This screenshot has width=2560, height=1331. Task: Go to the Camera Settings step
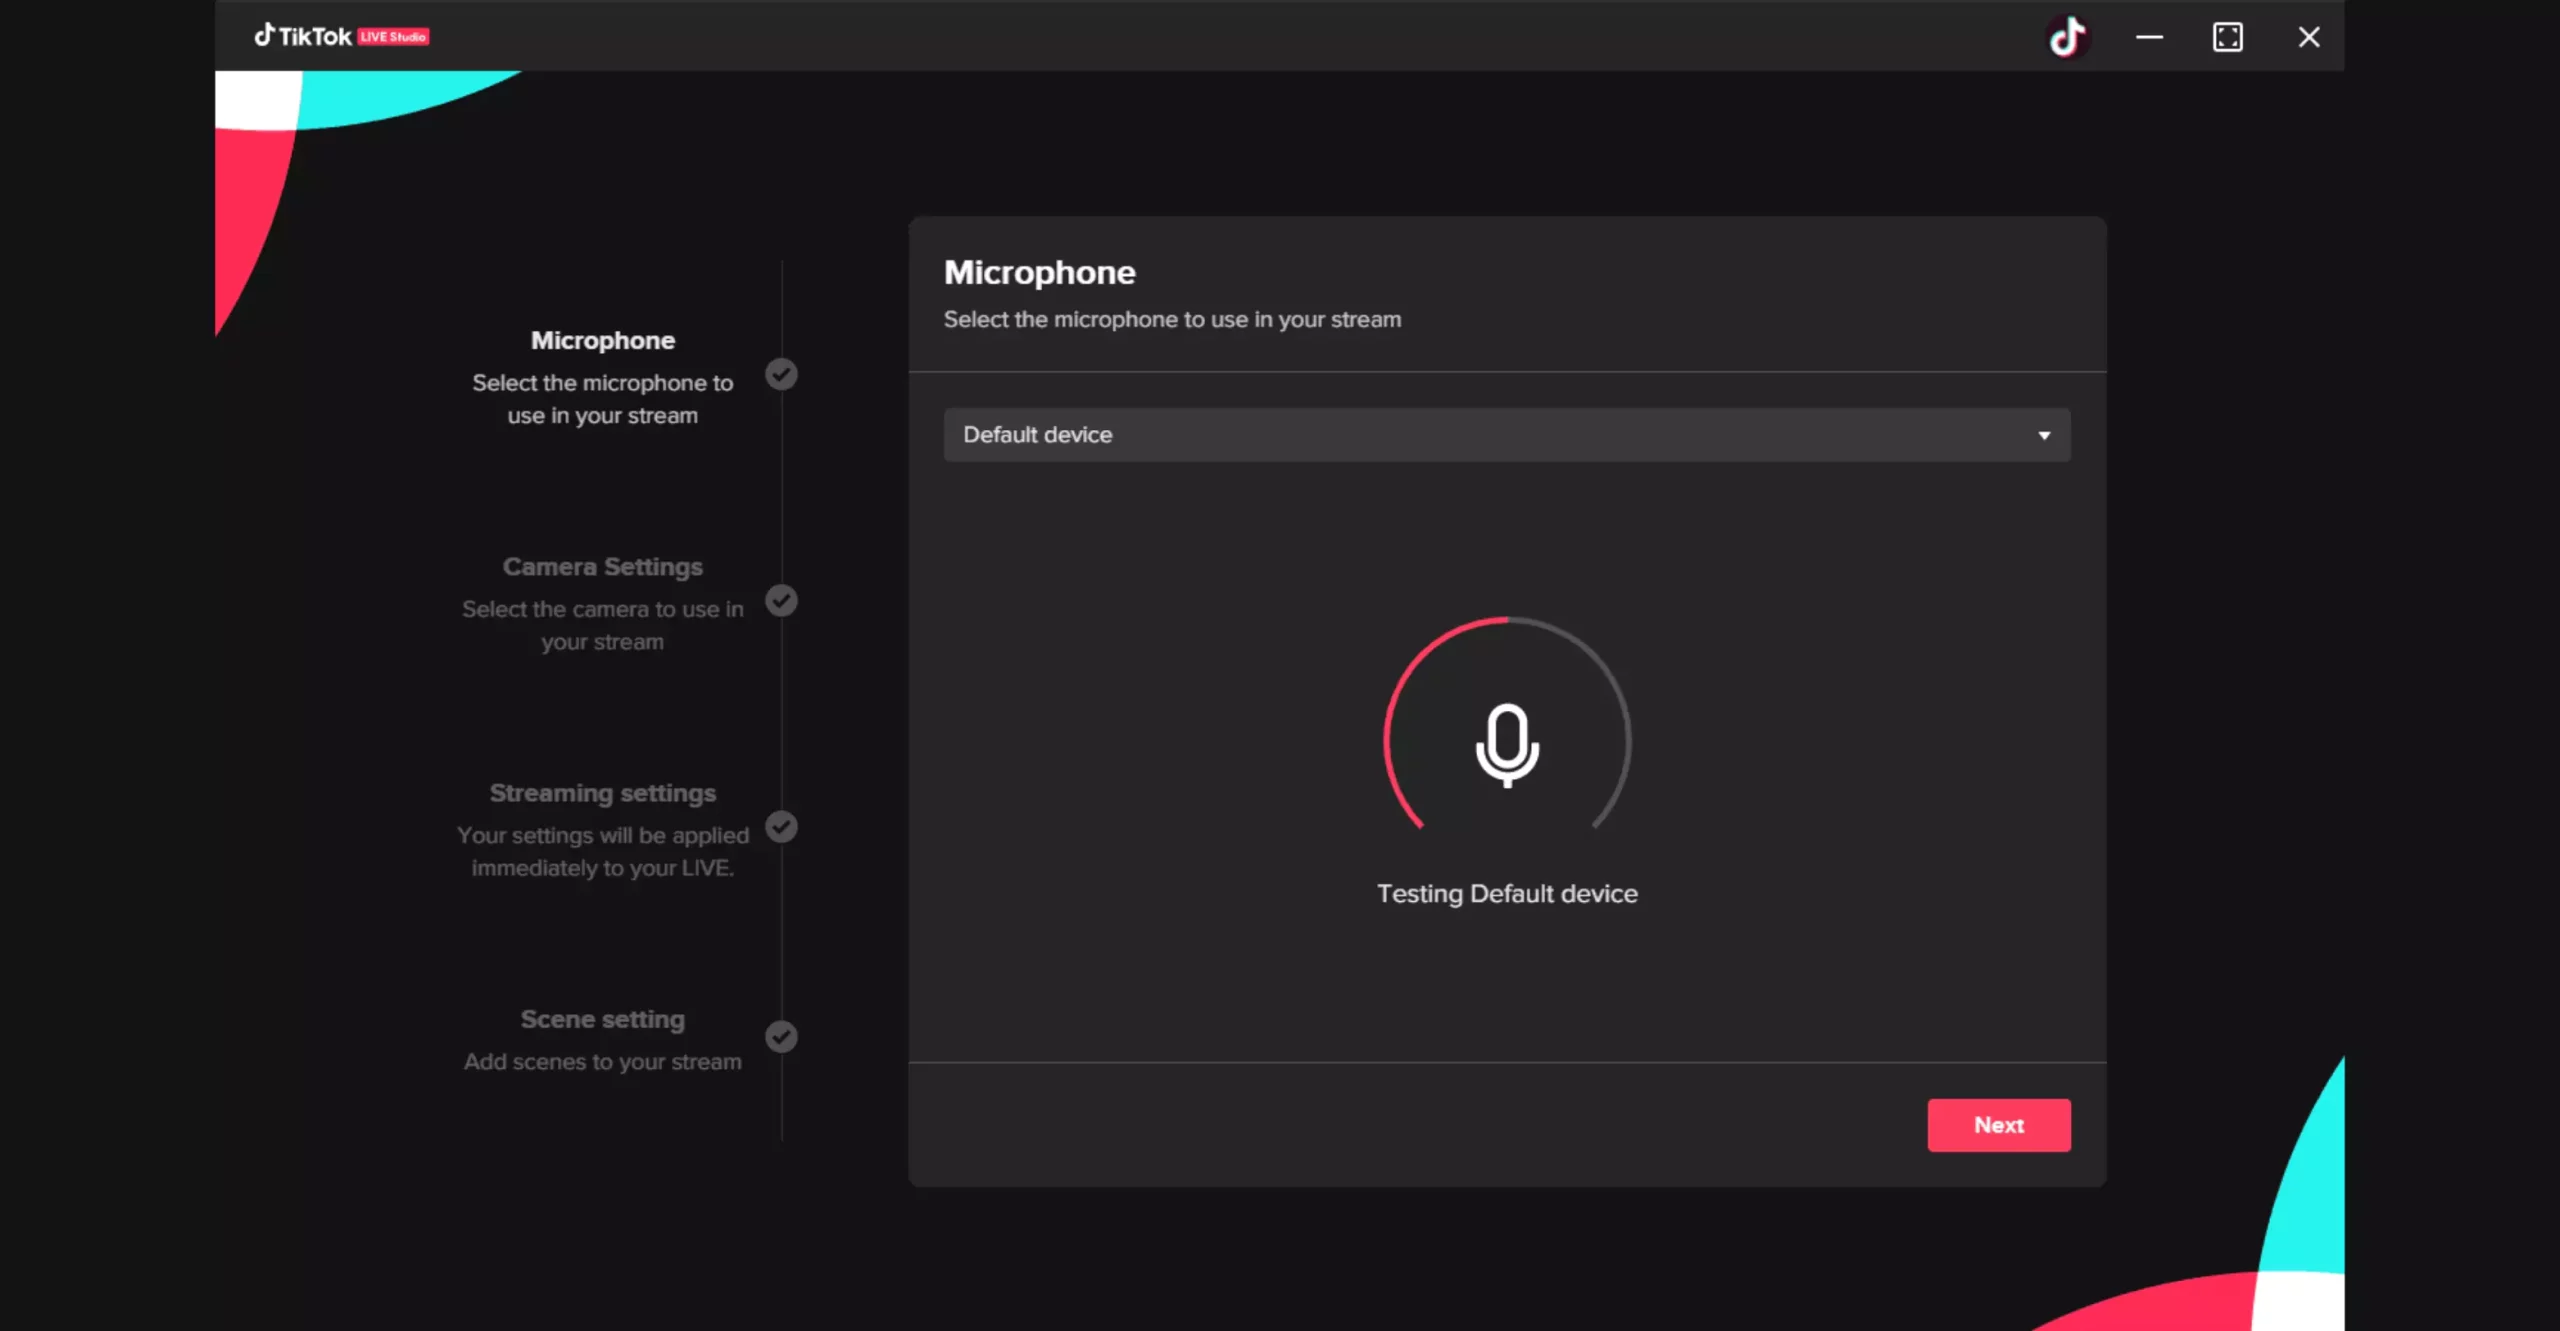click(x=602, y=567)
